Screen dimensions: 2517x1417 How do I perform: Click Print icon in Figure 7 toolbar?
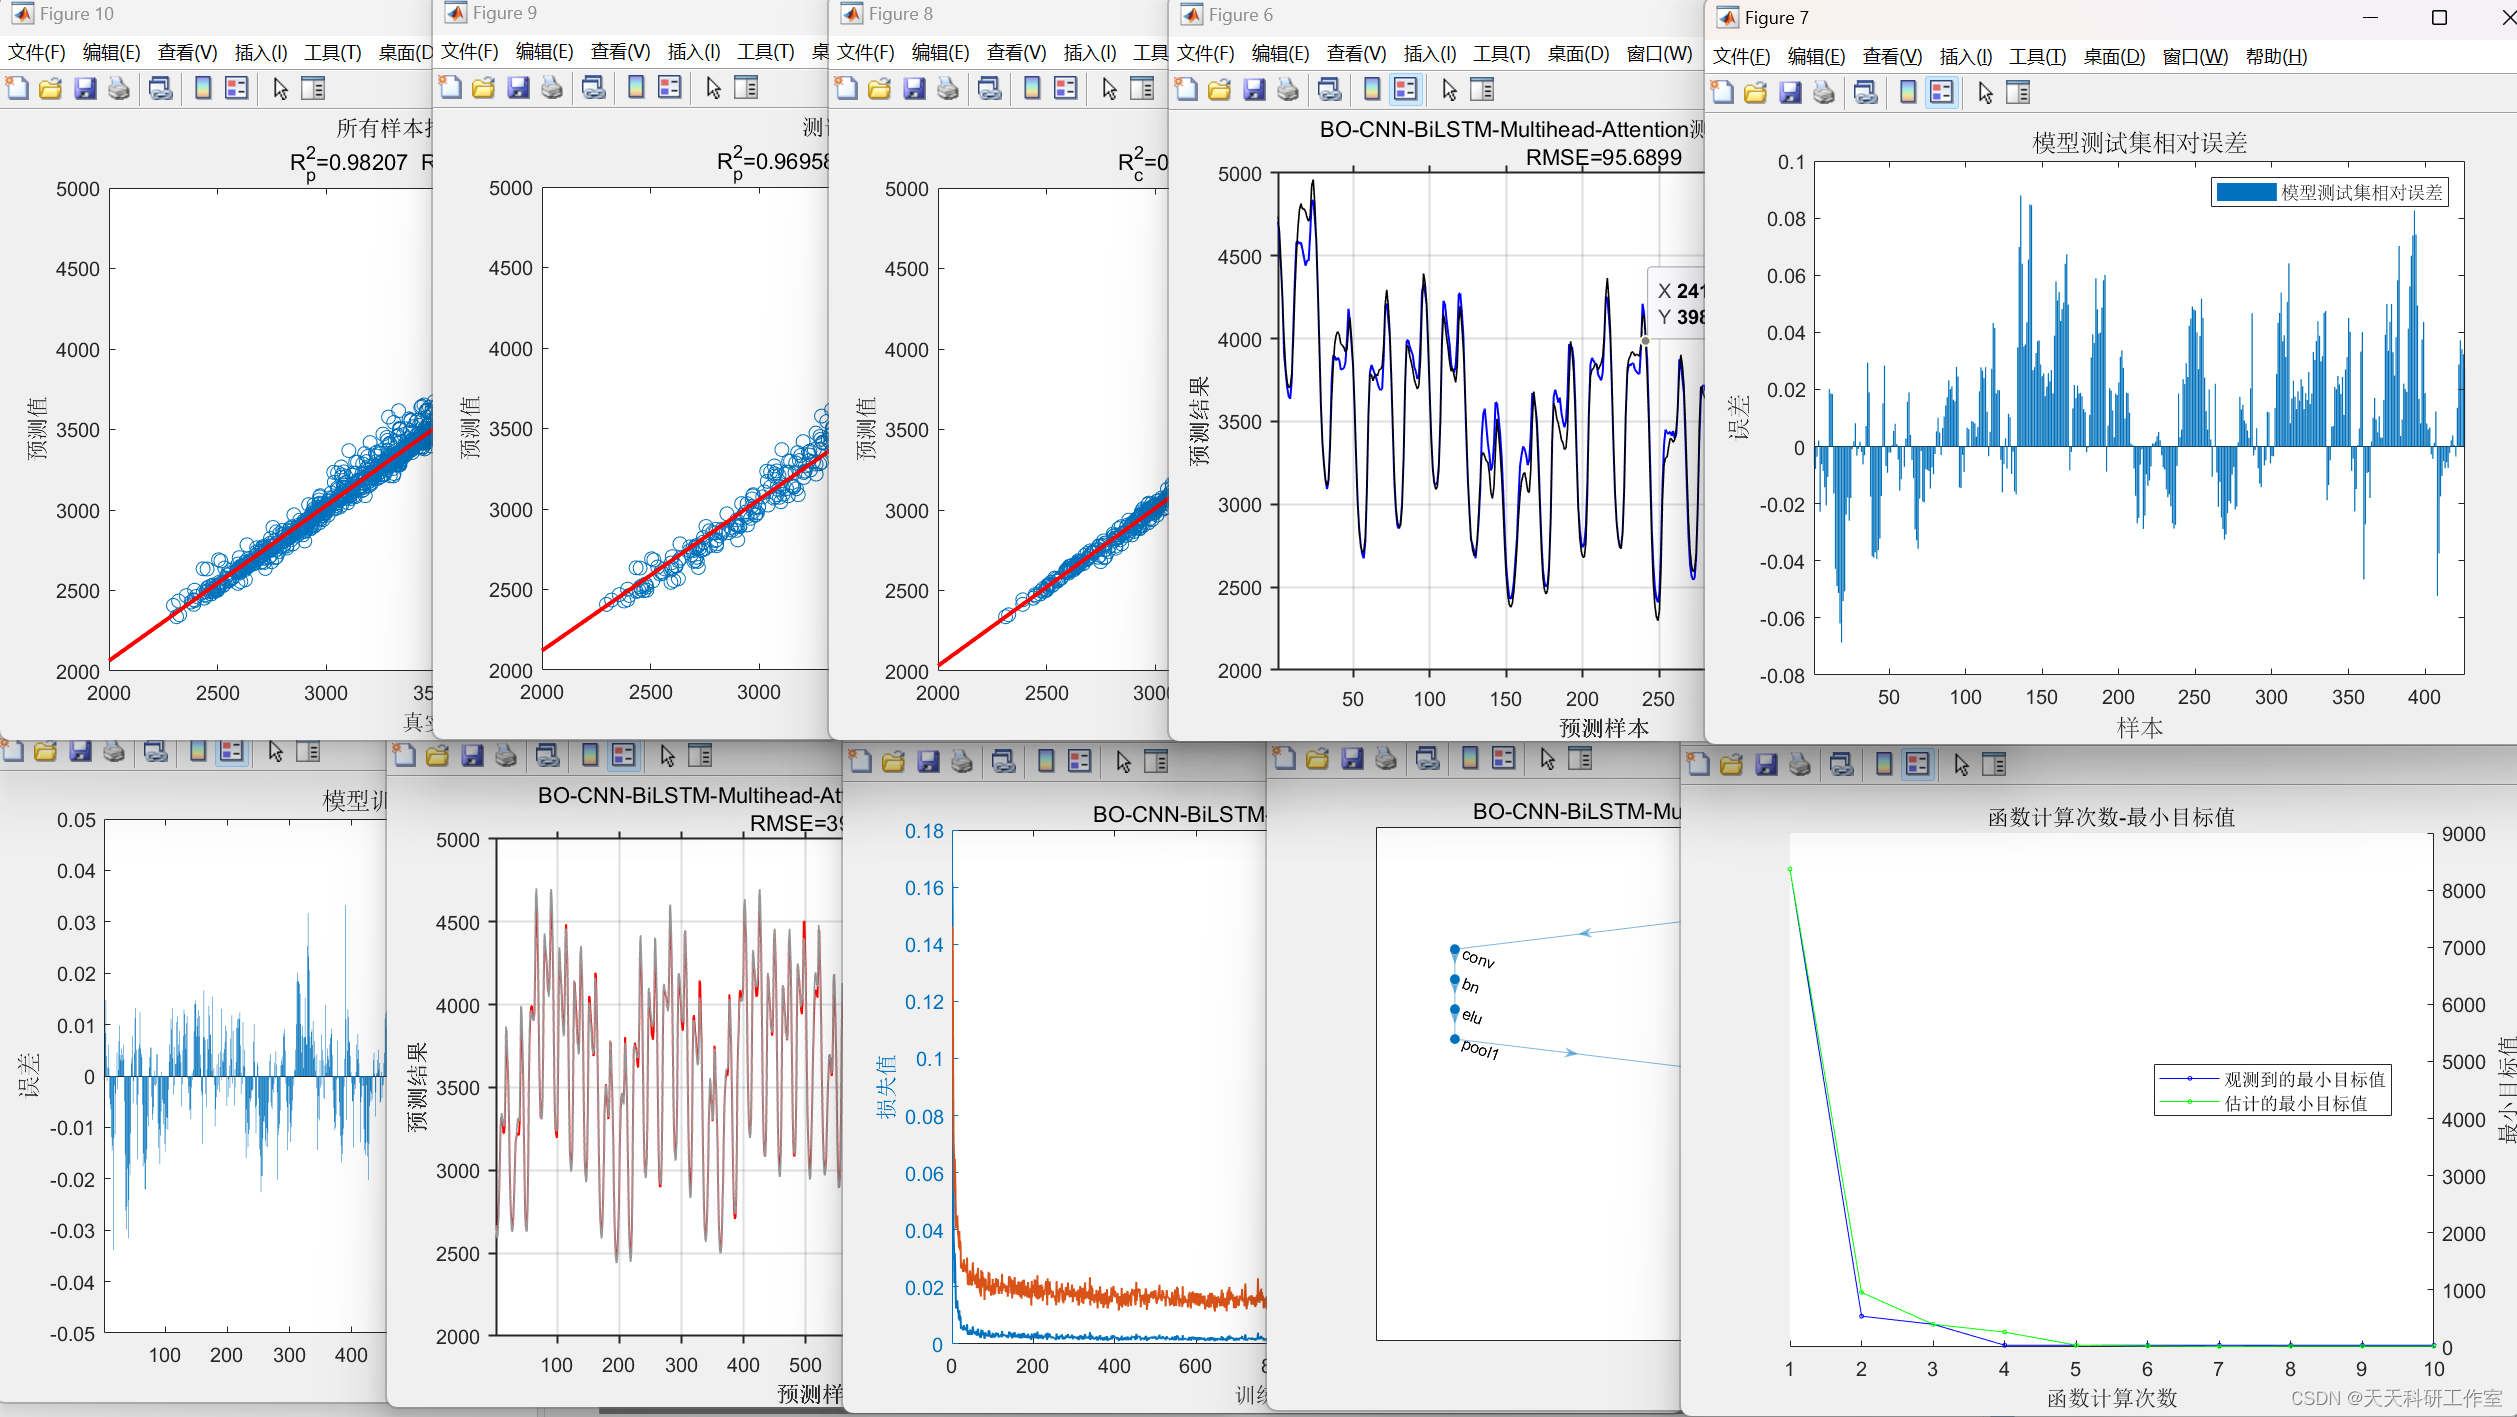1824,92
